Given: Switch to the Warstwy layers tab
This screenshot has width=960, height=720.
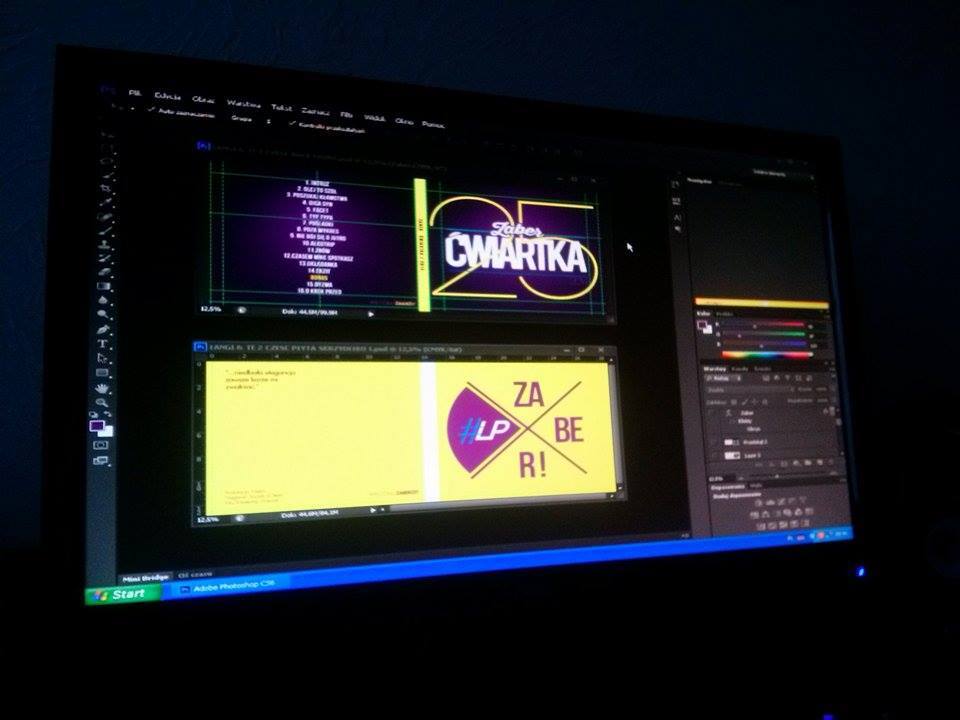Looking at the screenshot, I should (x=714, y=369).
